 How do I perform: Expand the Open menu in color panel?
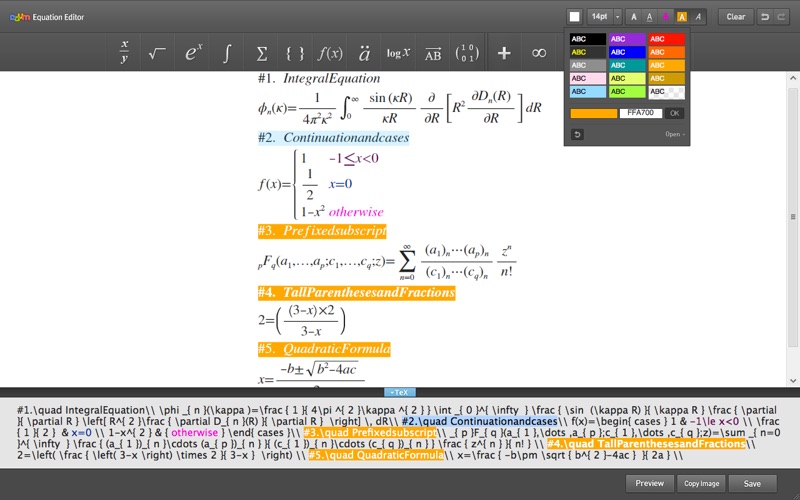[x=676, y=134]
